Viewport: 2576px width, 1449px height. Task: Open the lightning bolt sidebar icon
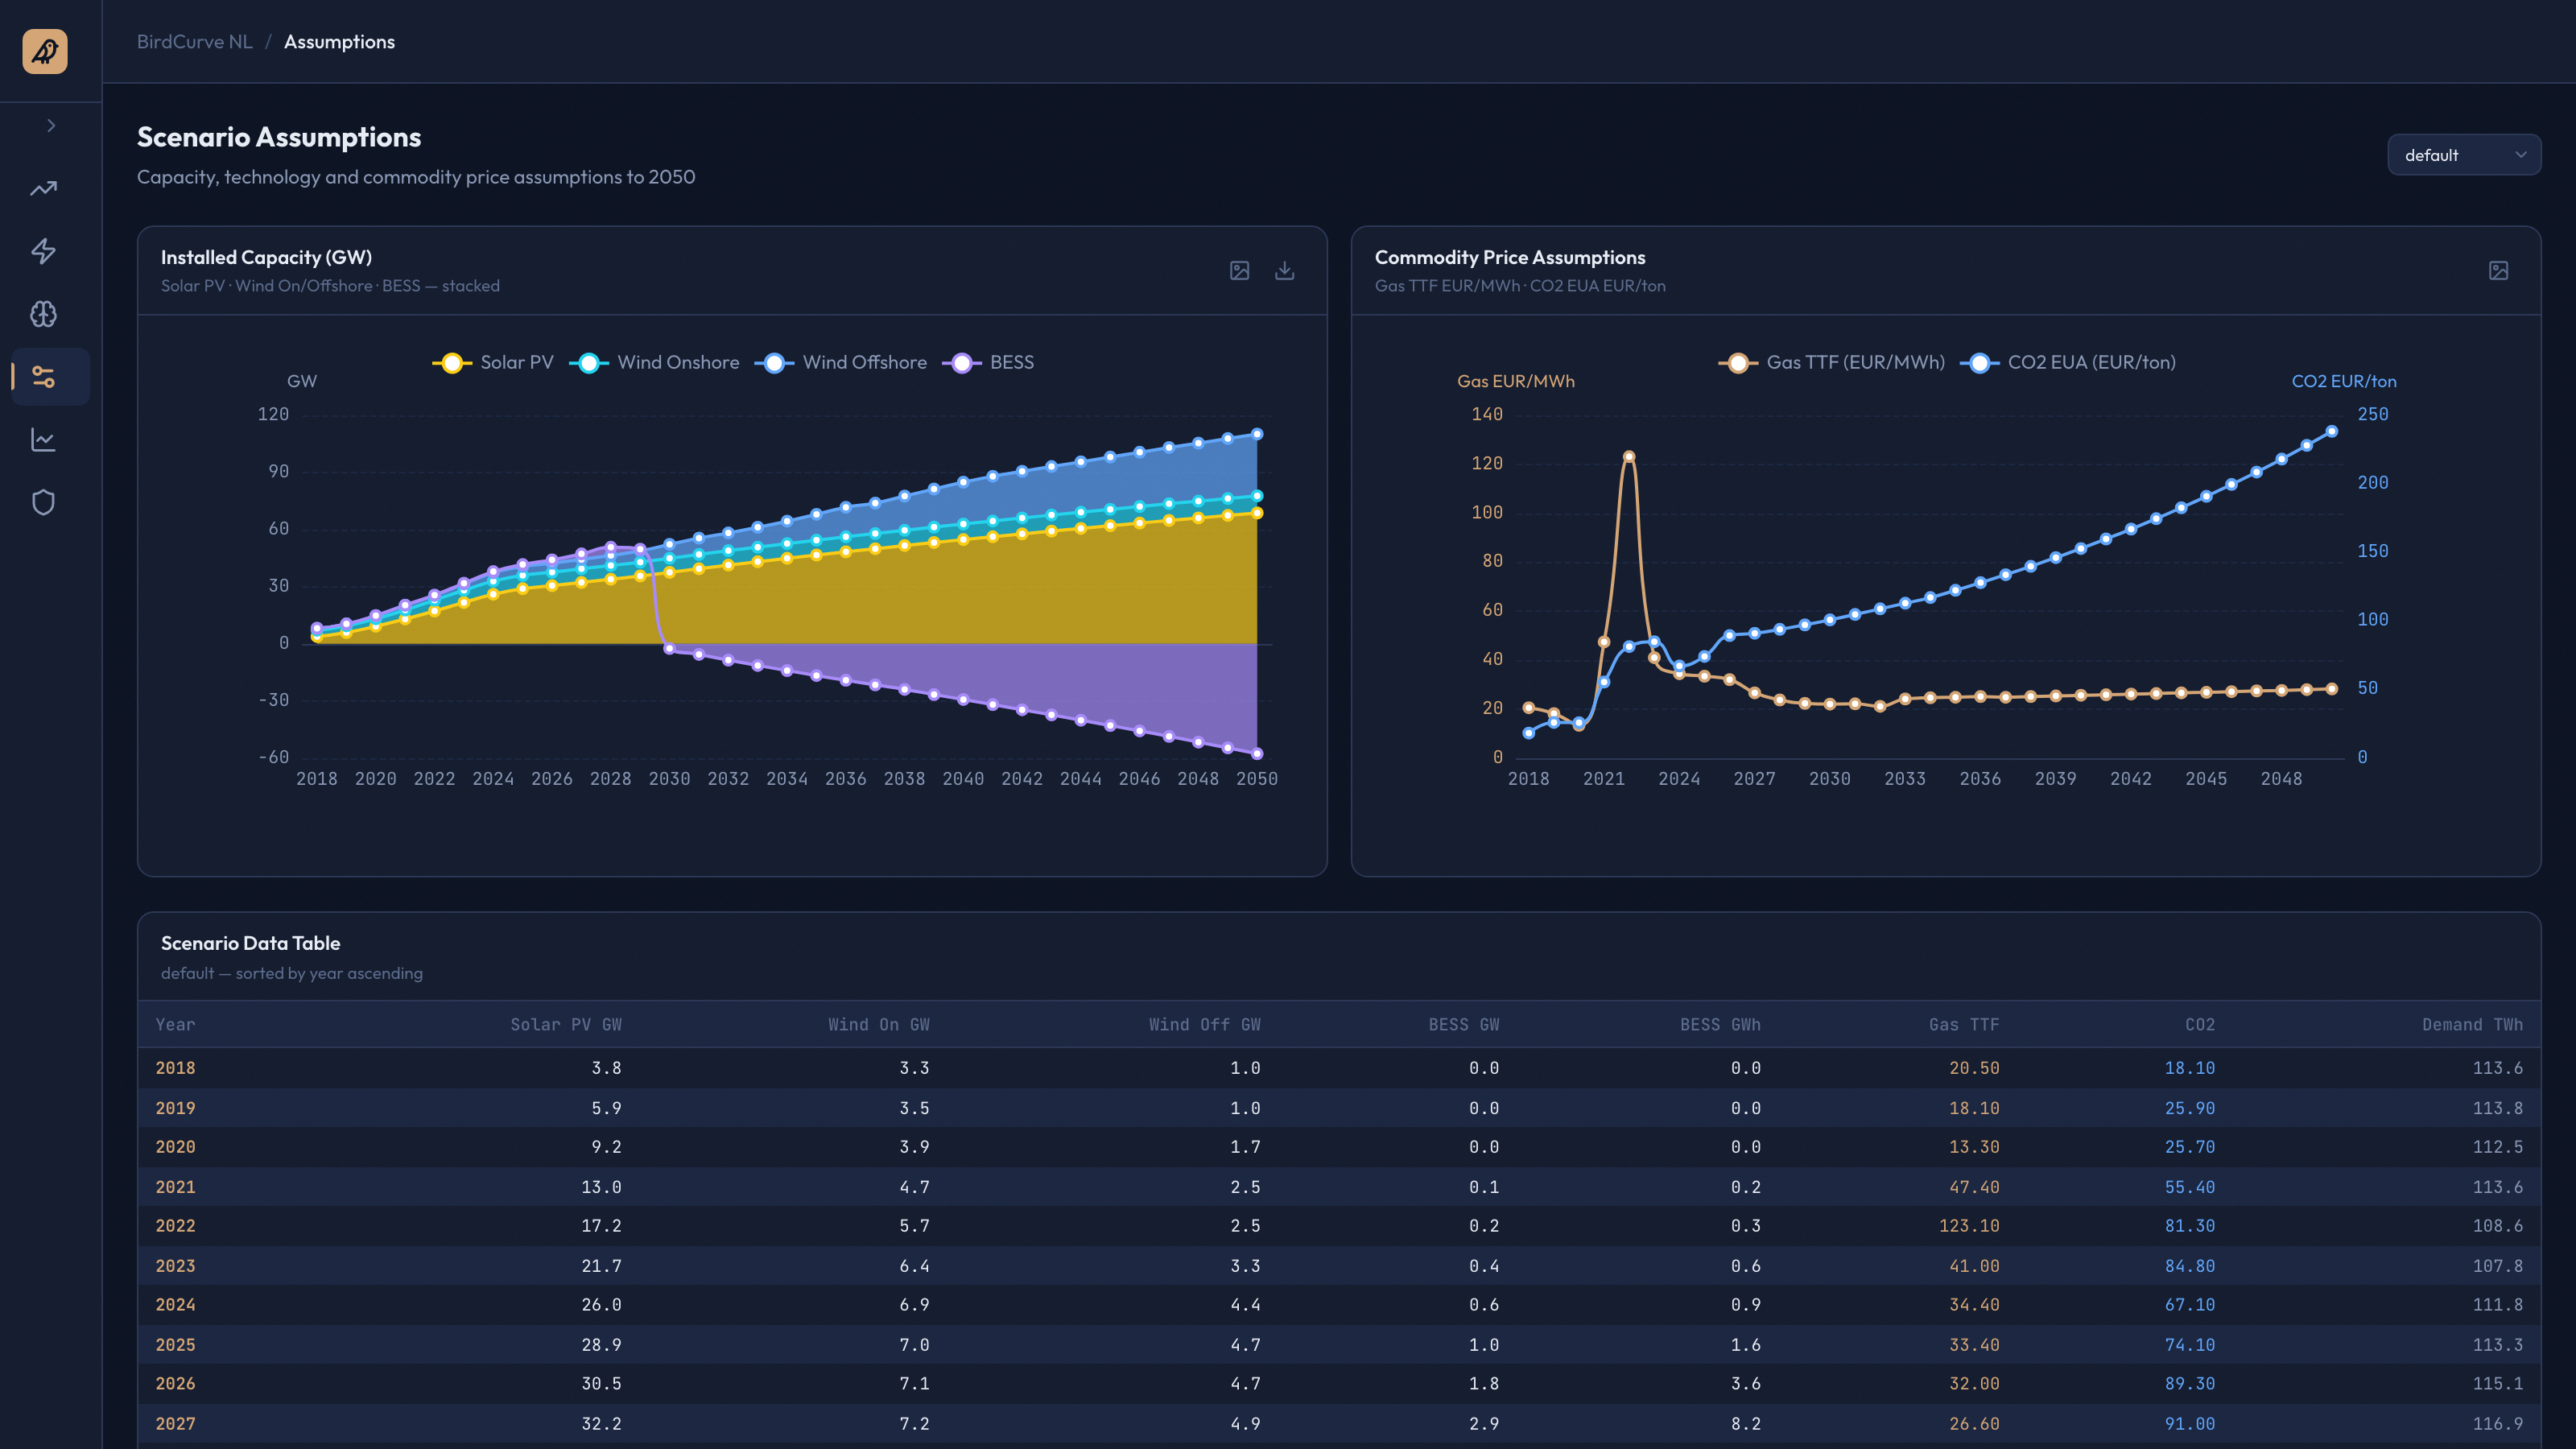[x=43, y=251]
